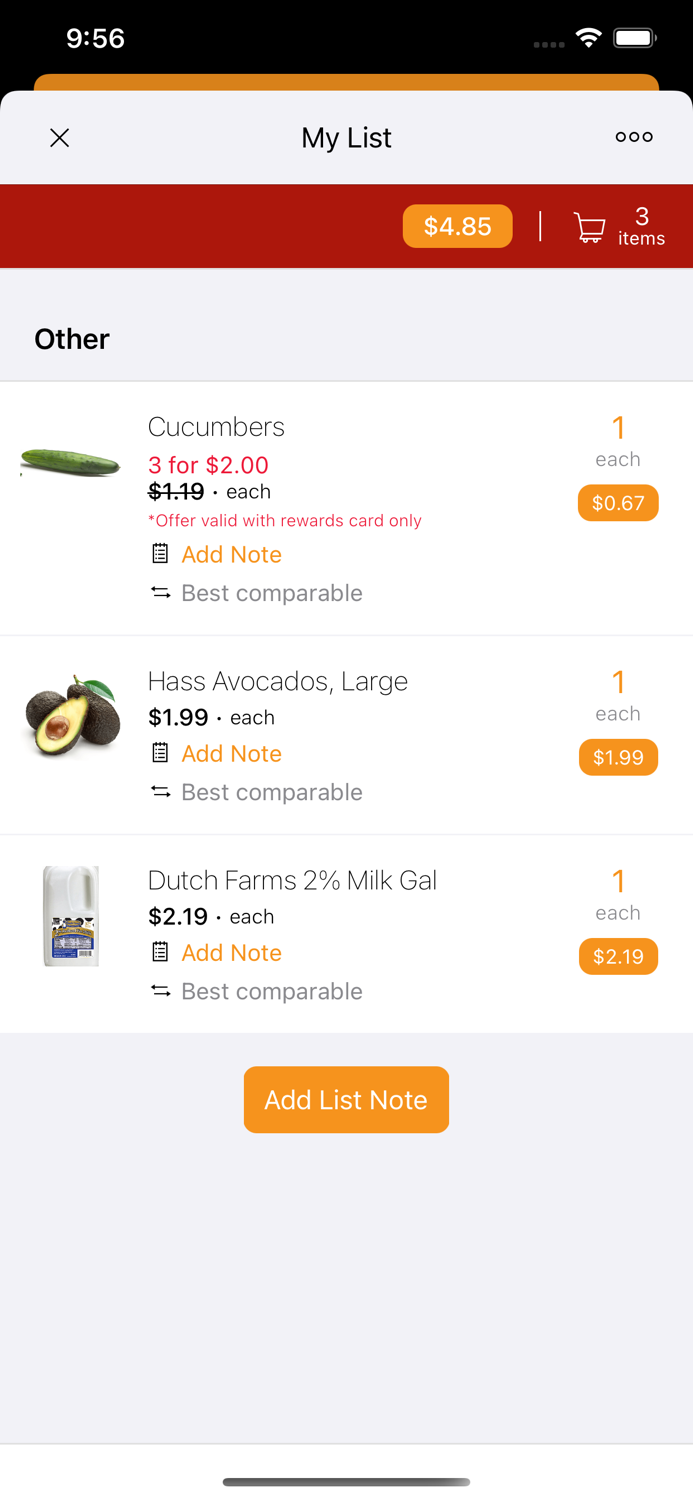Click the note icon for Dutch Farms Milk
The width and height of the screenshot is (693, 1500).
[x=159, y=952]
